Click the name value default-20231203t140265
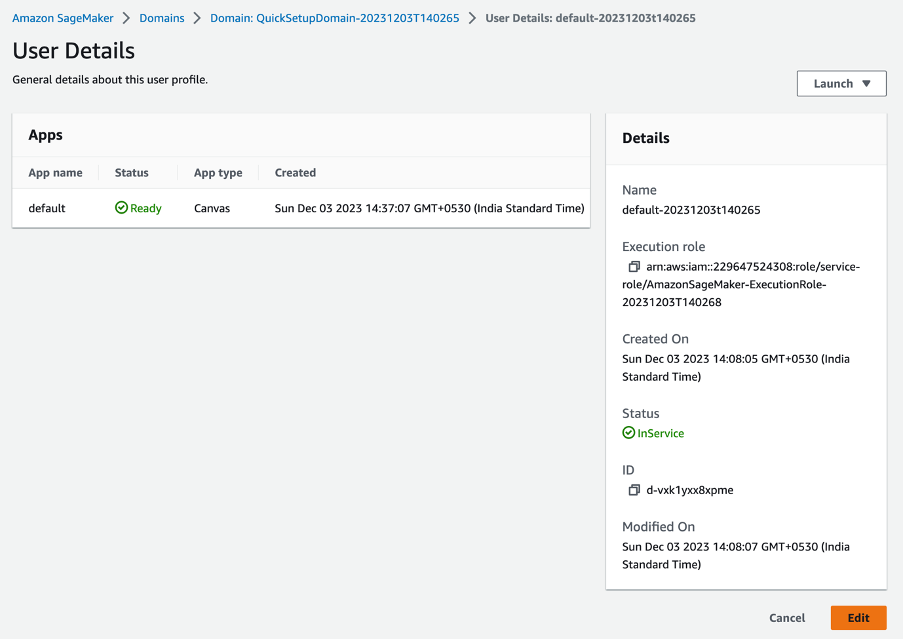The width and height of the screenshot is (904, 640). click(691, 210)
